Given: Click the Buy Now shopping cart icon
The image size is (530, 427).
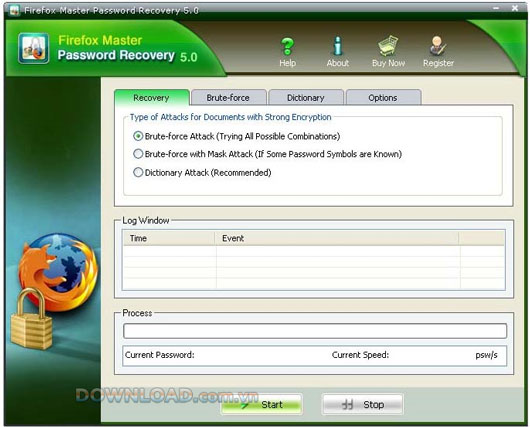Looking at the screenshot, I should (x=388, y=46).
